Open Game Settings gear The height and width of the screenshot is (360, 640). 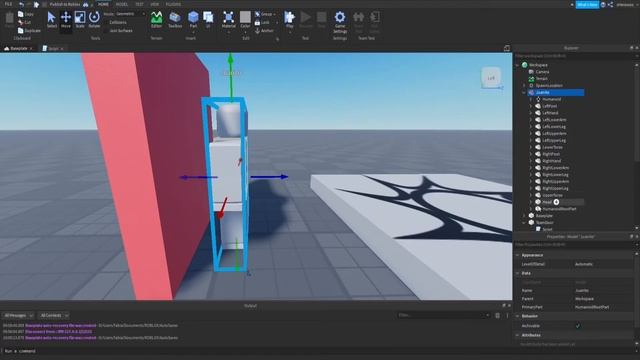[x=340, y=17]
